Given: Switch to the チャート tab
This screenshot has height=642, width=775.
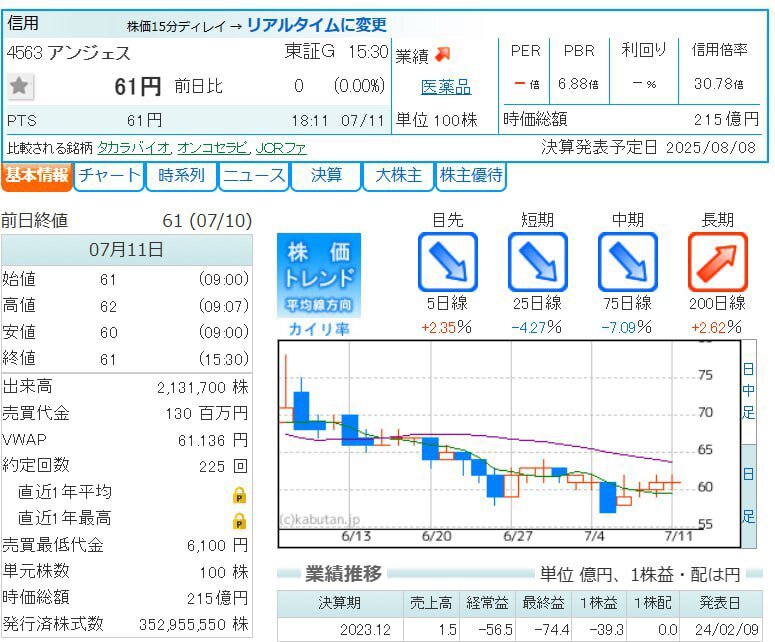Looking at the screenshot, I should point(109,175).
